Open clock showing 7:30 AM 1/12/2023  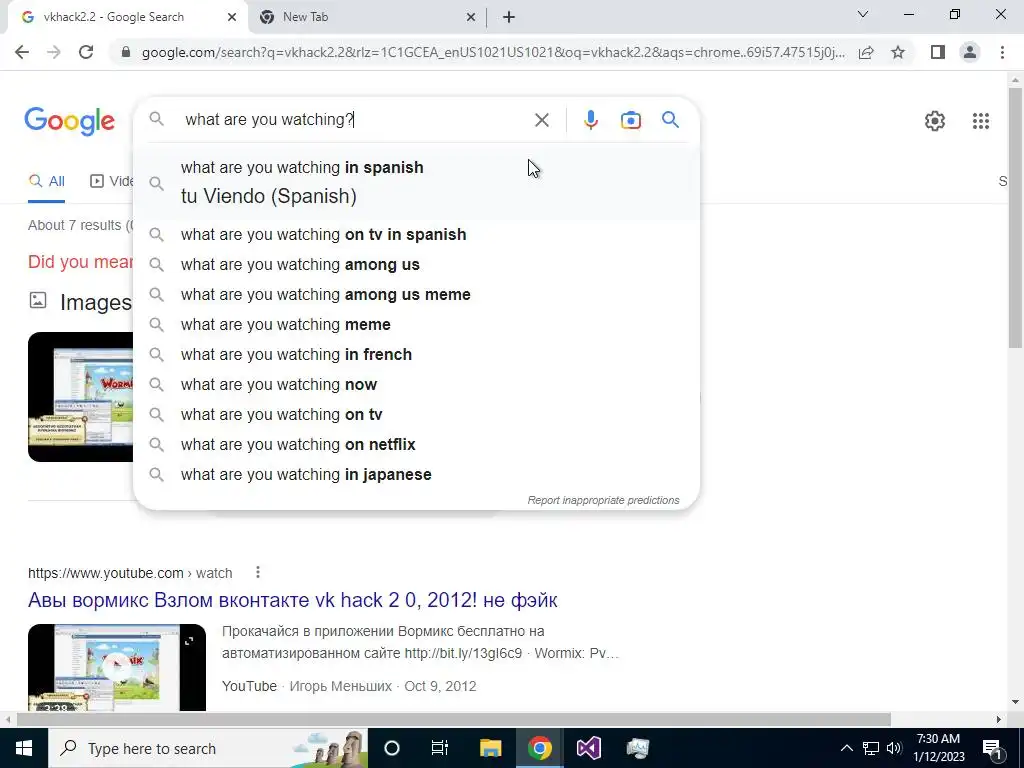[938, 748]
